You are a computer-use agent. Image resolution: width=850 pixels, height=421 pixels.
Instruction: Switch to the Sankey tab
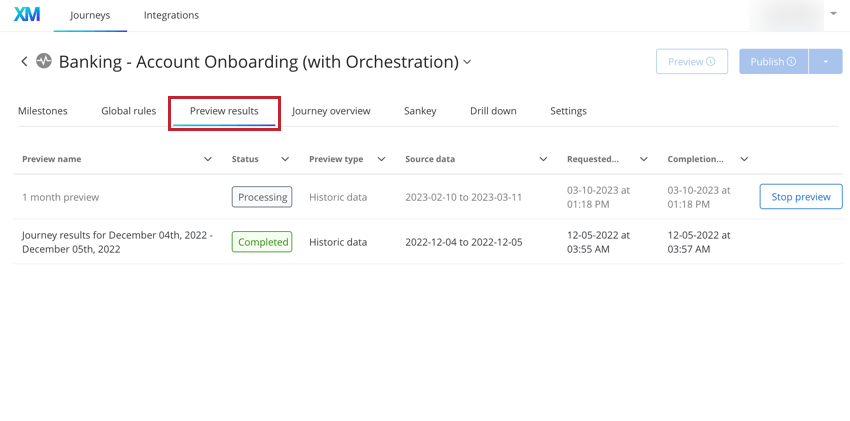click(420, 111)
